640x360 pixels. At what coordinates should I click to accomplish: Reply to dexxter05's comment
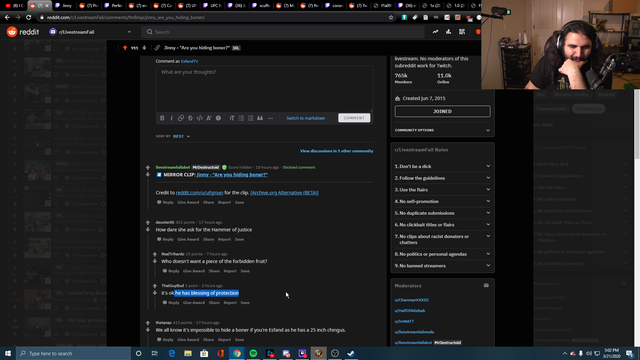(165, 239)
